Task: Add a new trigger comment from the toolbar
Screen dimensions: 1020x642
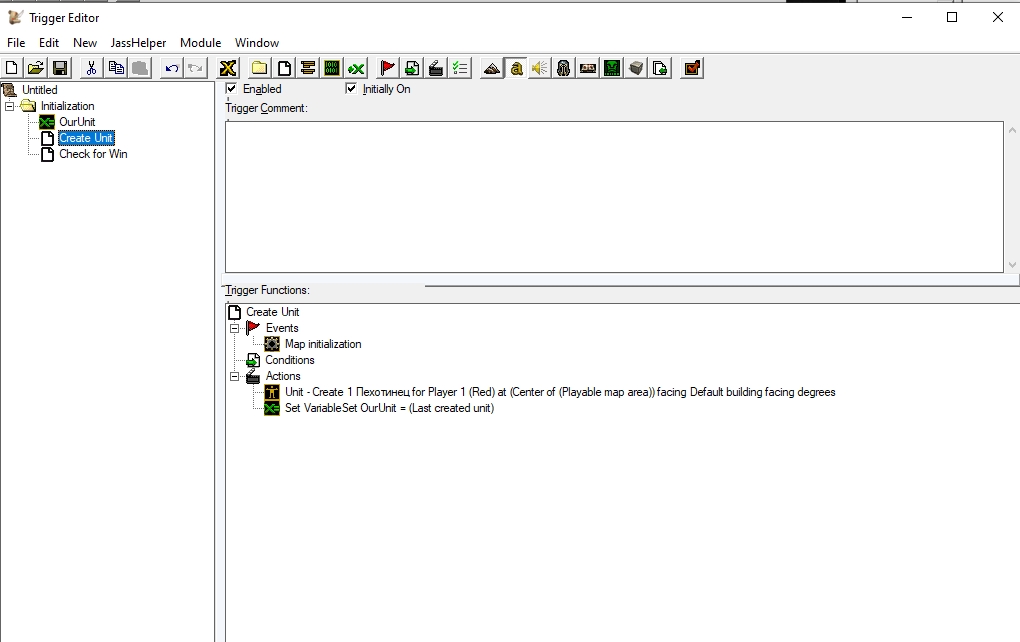Action: tap(308, 68)
